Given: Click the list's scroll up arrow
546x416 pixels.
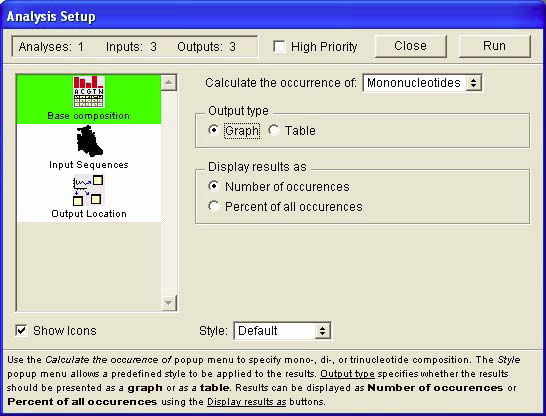Looking at the screenshot, I should [169, 83].
